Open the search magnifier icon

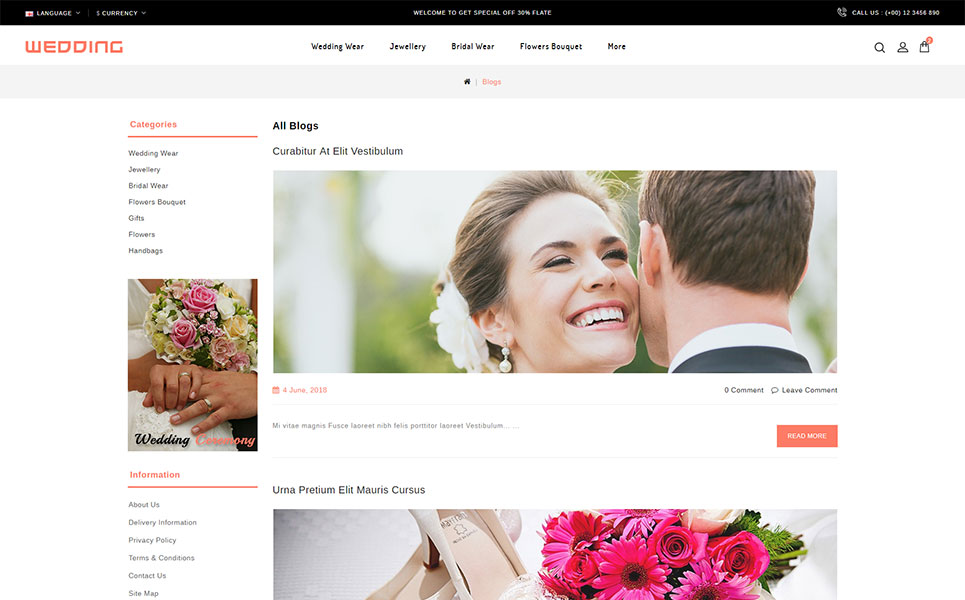(x=879, y=47)
